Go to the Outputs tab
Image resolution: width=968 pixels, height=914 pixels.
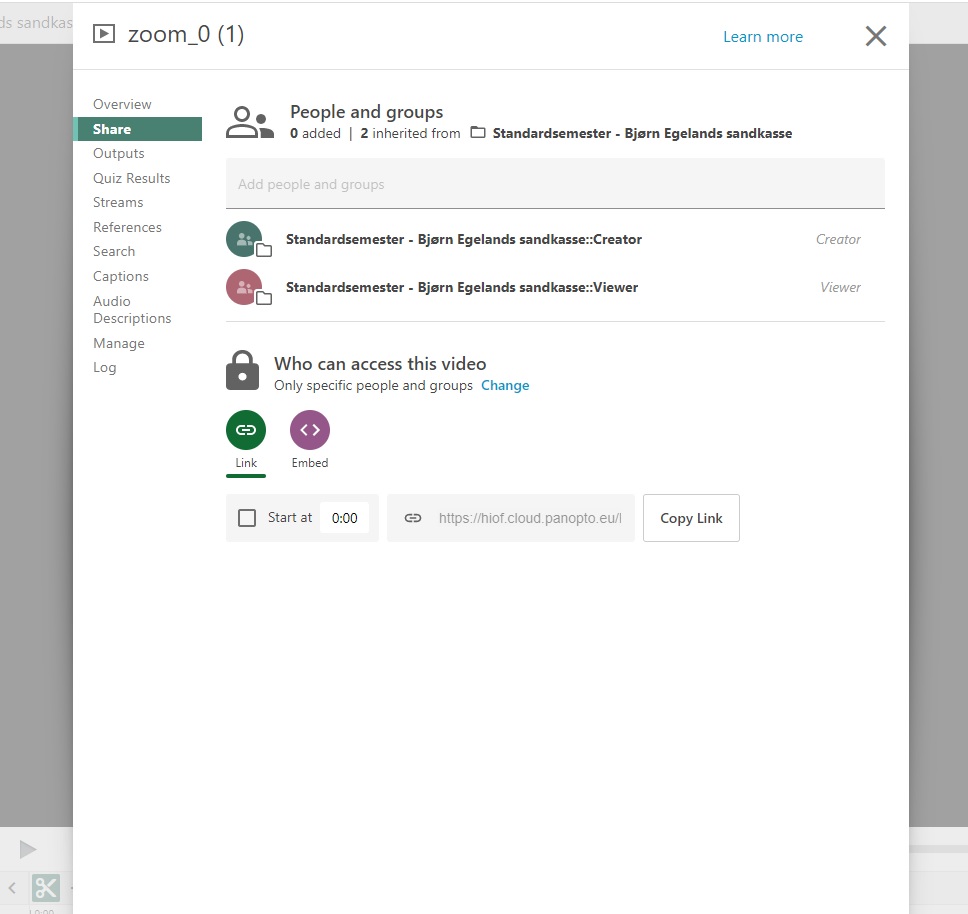point(119,153)
